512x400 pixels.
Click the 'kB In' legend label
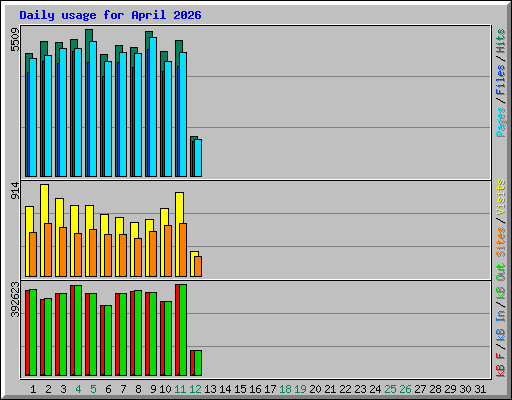coord(501,326)
